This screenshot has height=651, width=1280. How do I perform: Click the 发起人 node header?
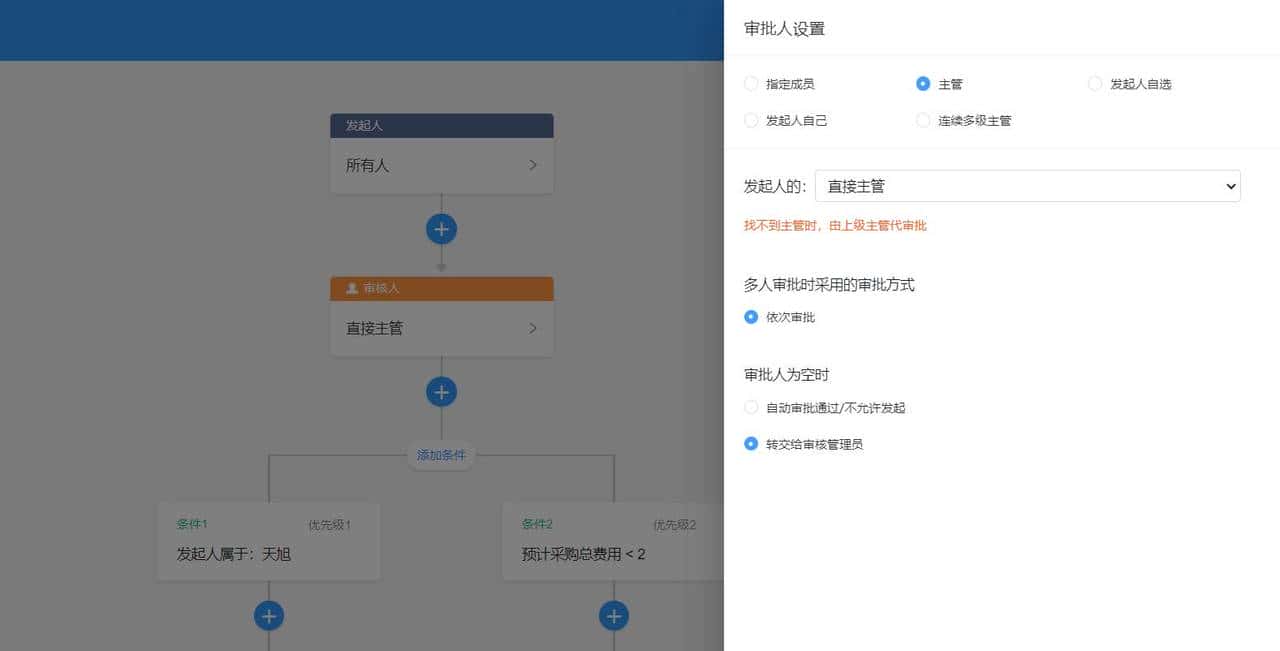[x=441, y=125]
